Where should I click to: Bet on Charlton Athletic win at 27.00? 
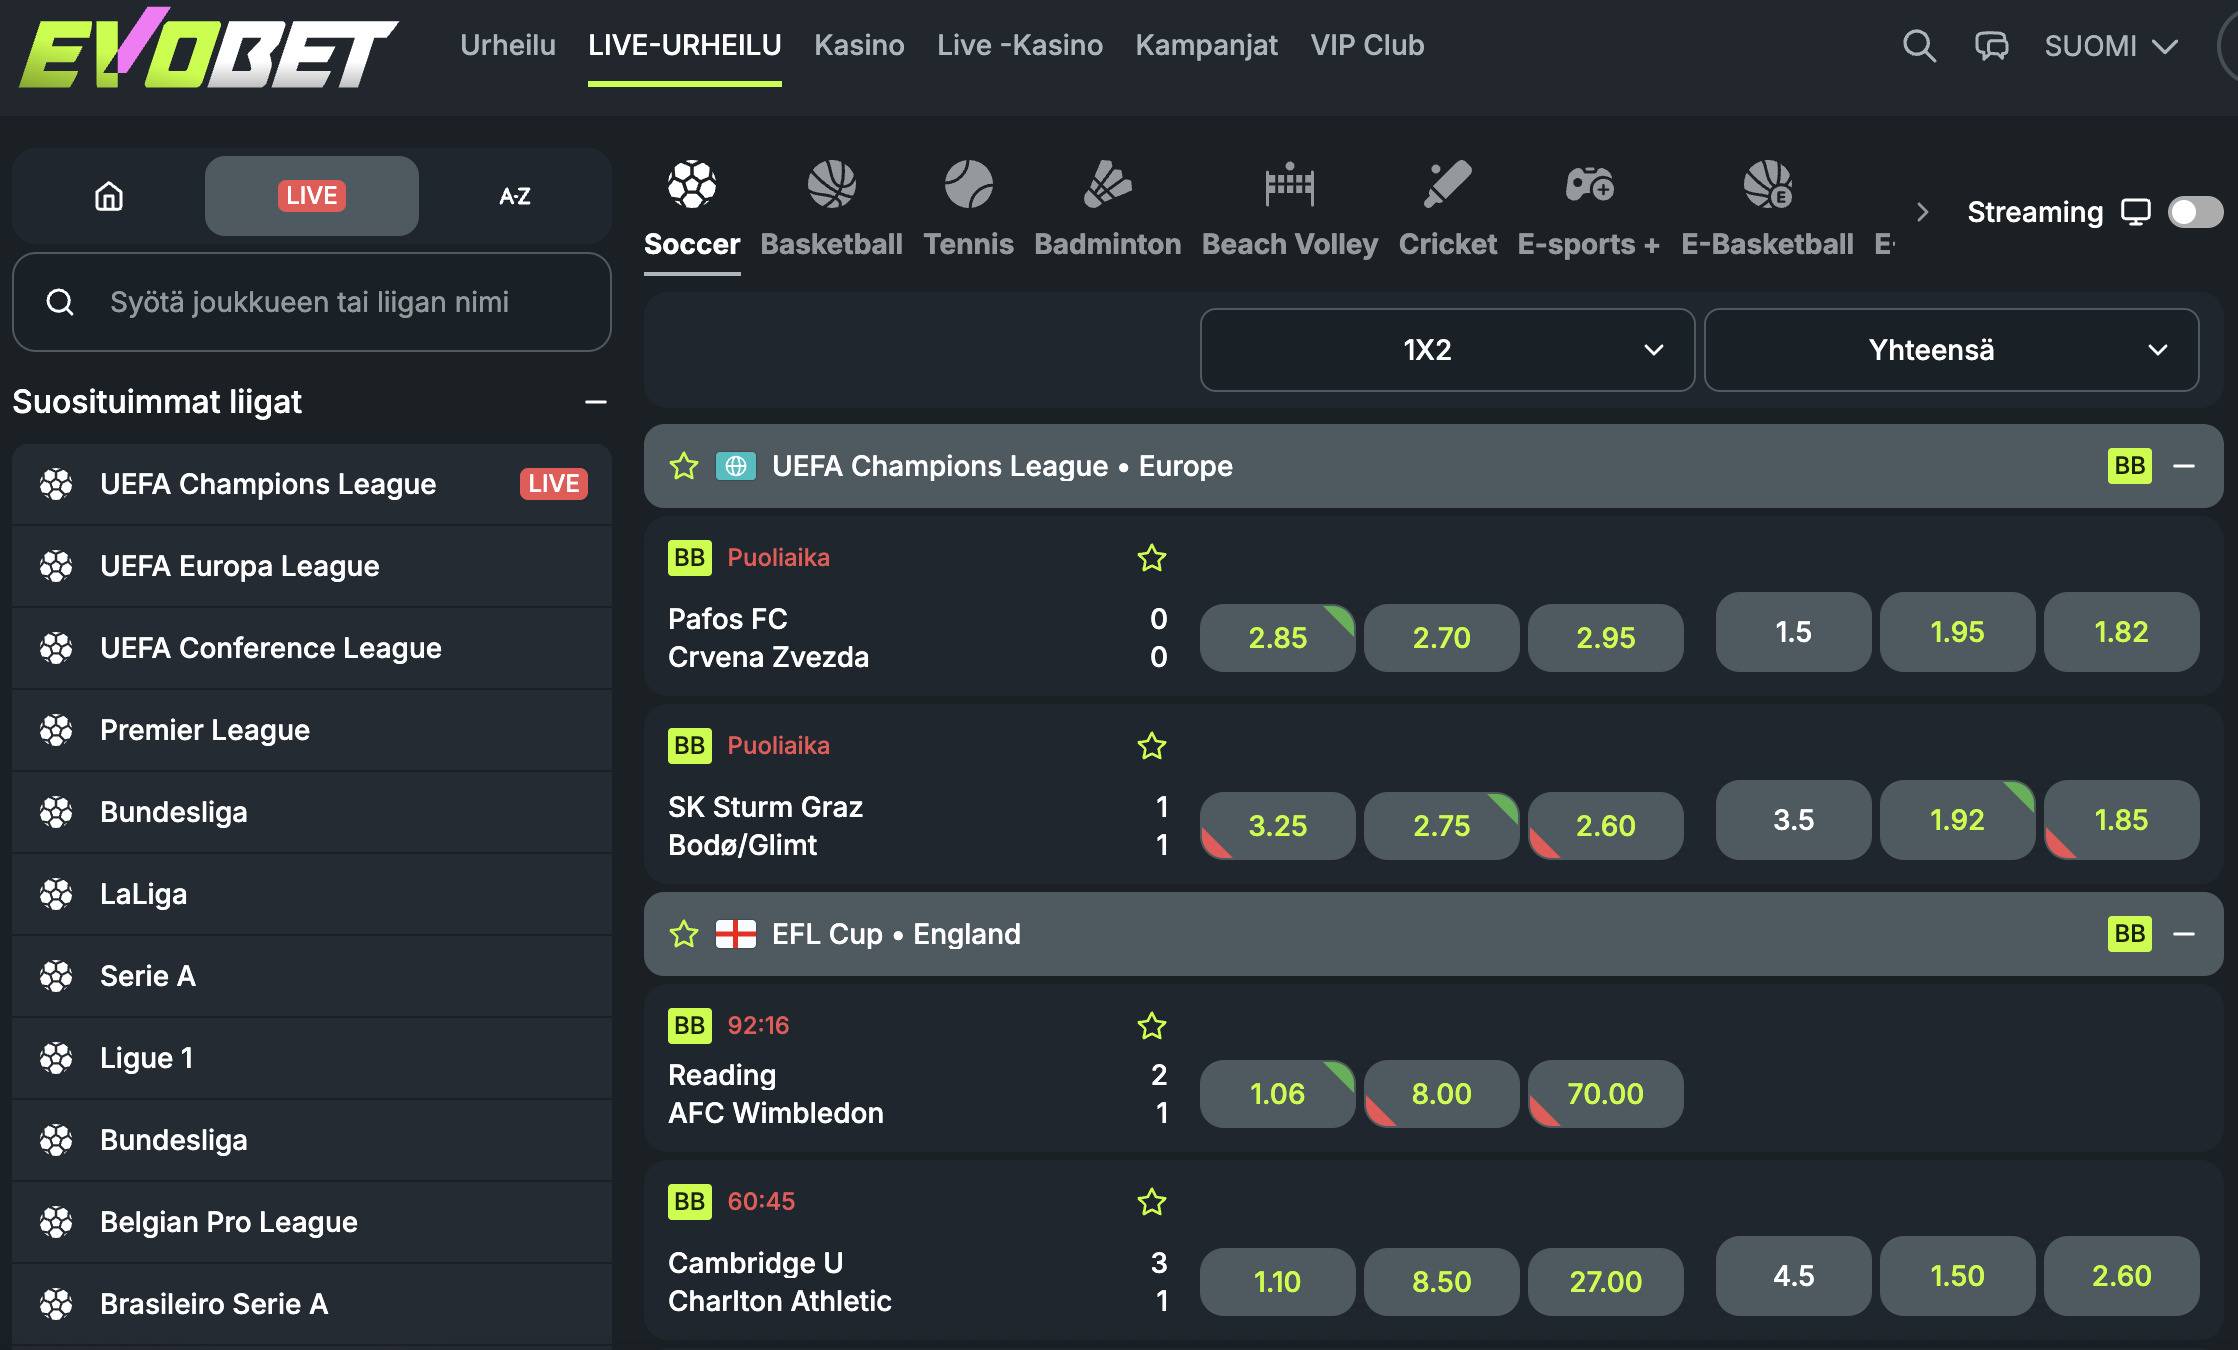[1605, 1282]
